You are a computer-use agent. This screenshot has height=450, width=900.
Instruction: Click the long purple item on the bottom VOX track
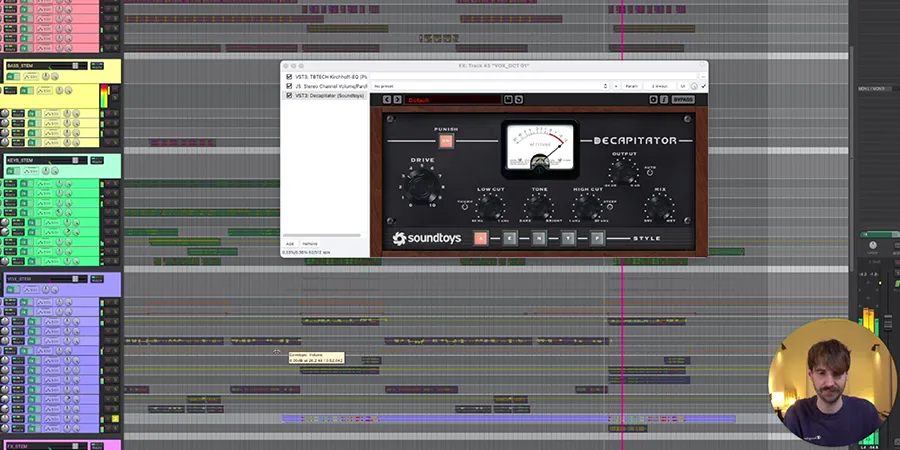509,419
